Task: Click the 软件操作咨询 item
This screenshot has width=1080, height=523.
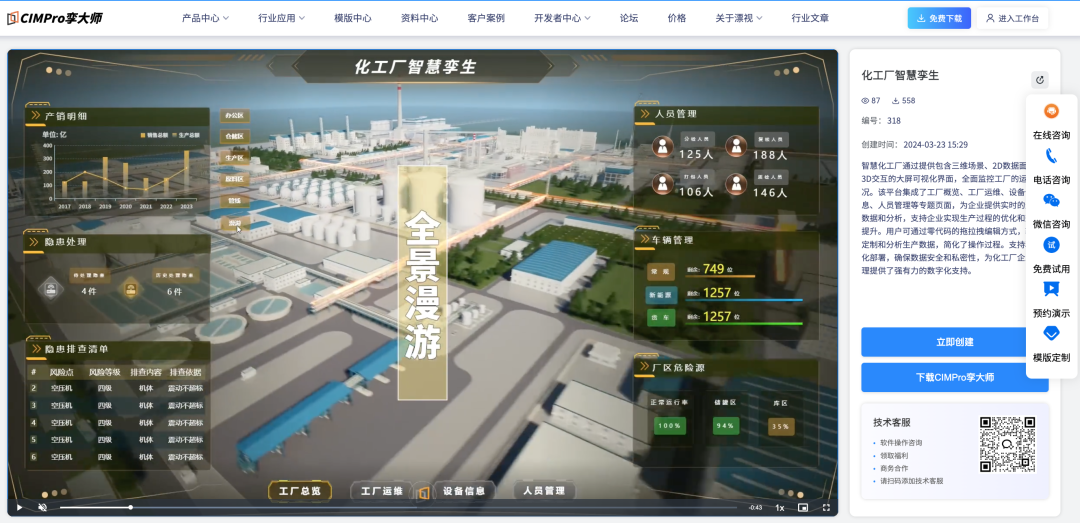Action: pos(901,443)
